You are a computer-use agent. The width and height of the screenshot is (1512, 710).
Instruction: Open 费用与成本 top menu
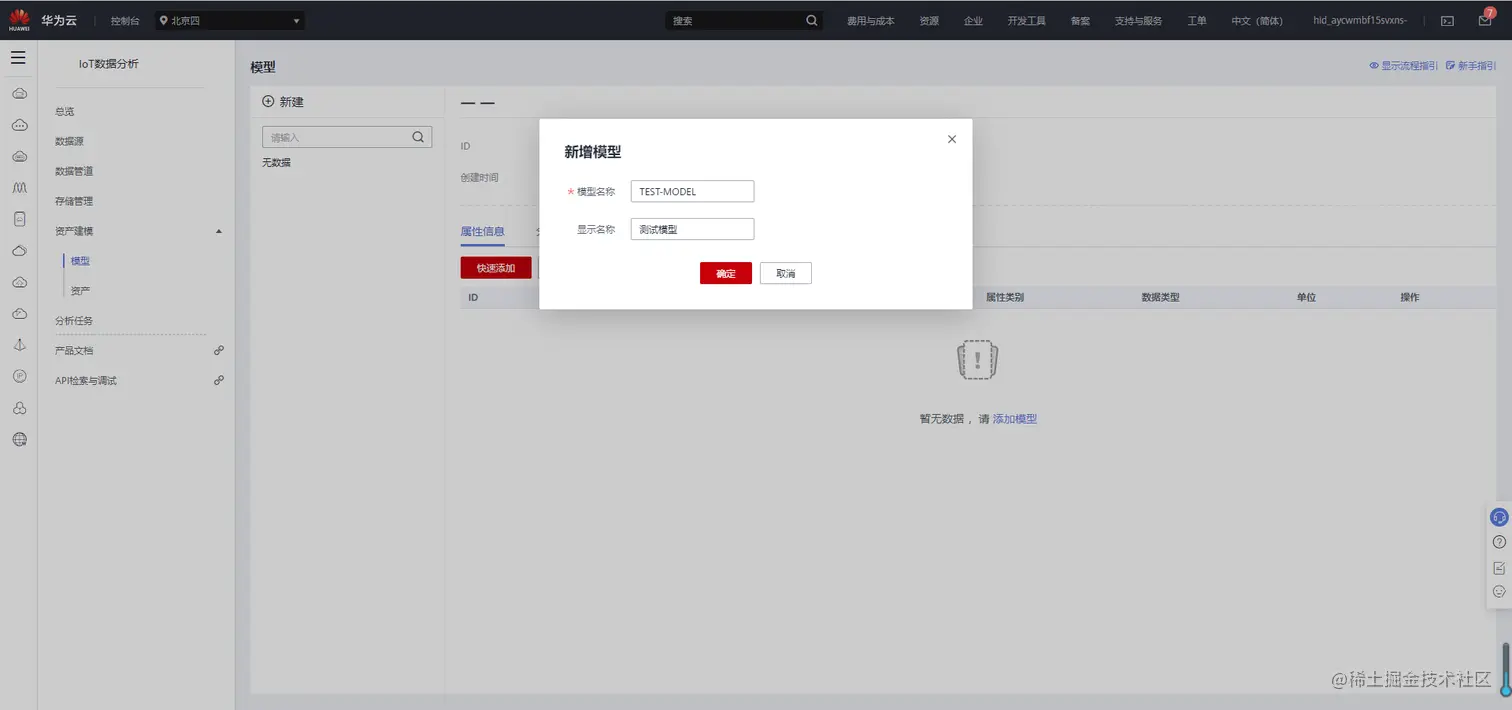coord(871,20)
